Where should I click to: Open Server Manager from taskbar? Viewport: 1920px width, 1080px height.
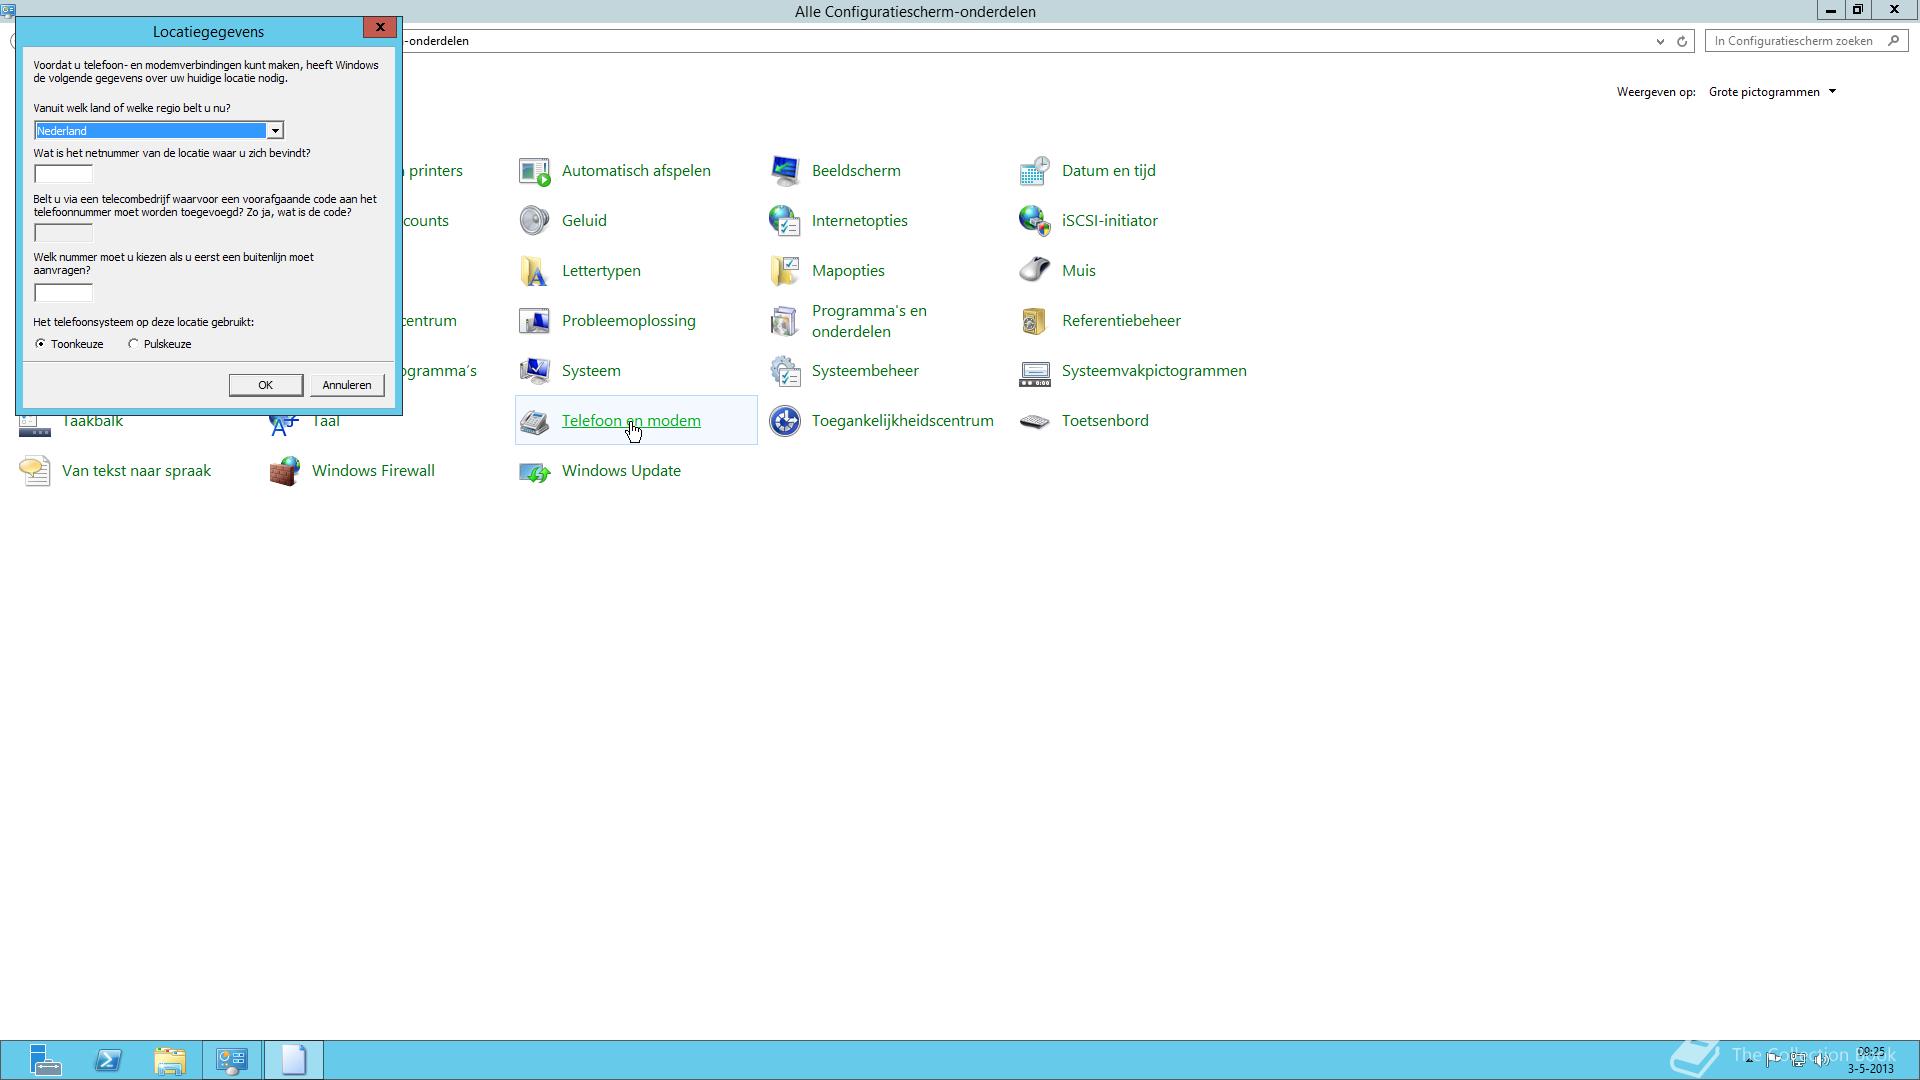pyautogui.click(x=45, y=1060)
